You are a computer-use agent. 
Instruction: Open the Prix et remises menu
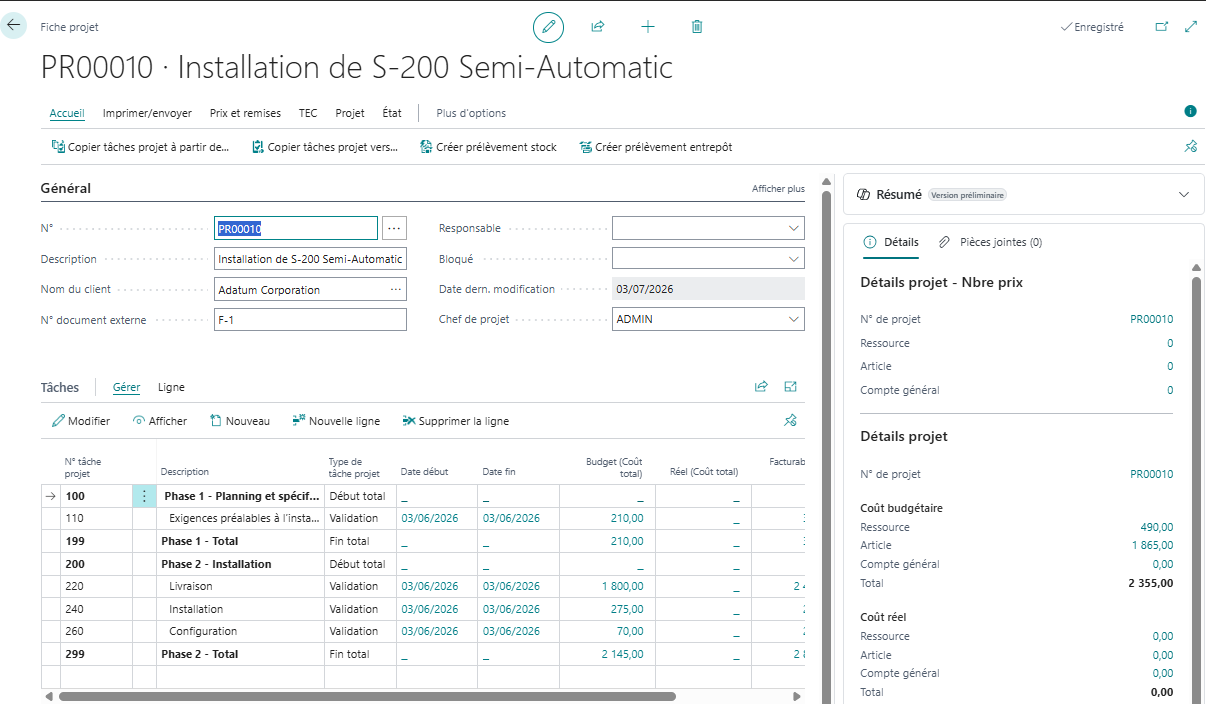point(245,113)
